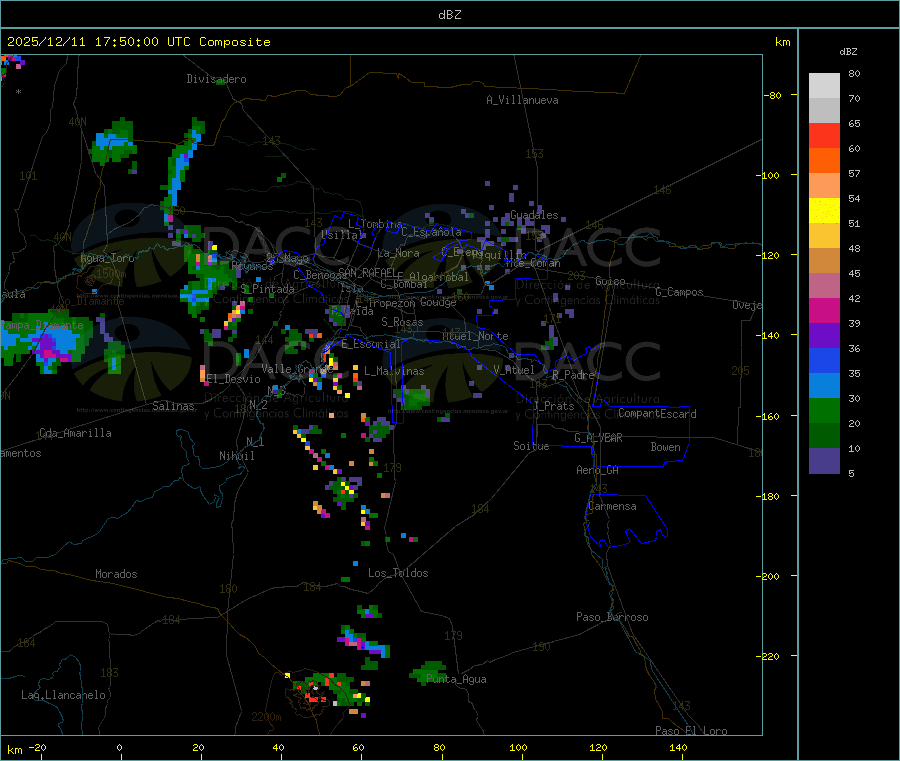Viewport: 900px width, 761px height.
Task: Click the Soitue label
Action: click(531, 446)
